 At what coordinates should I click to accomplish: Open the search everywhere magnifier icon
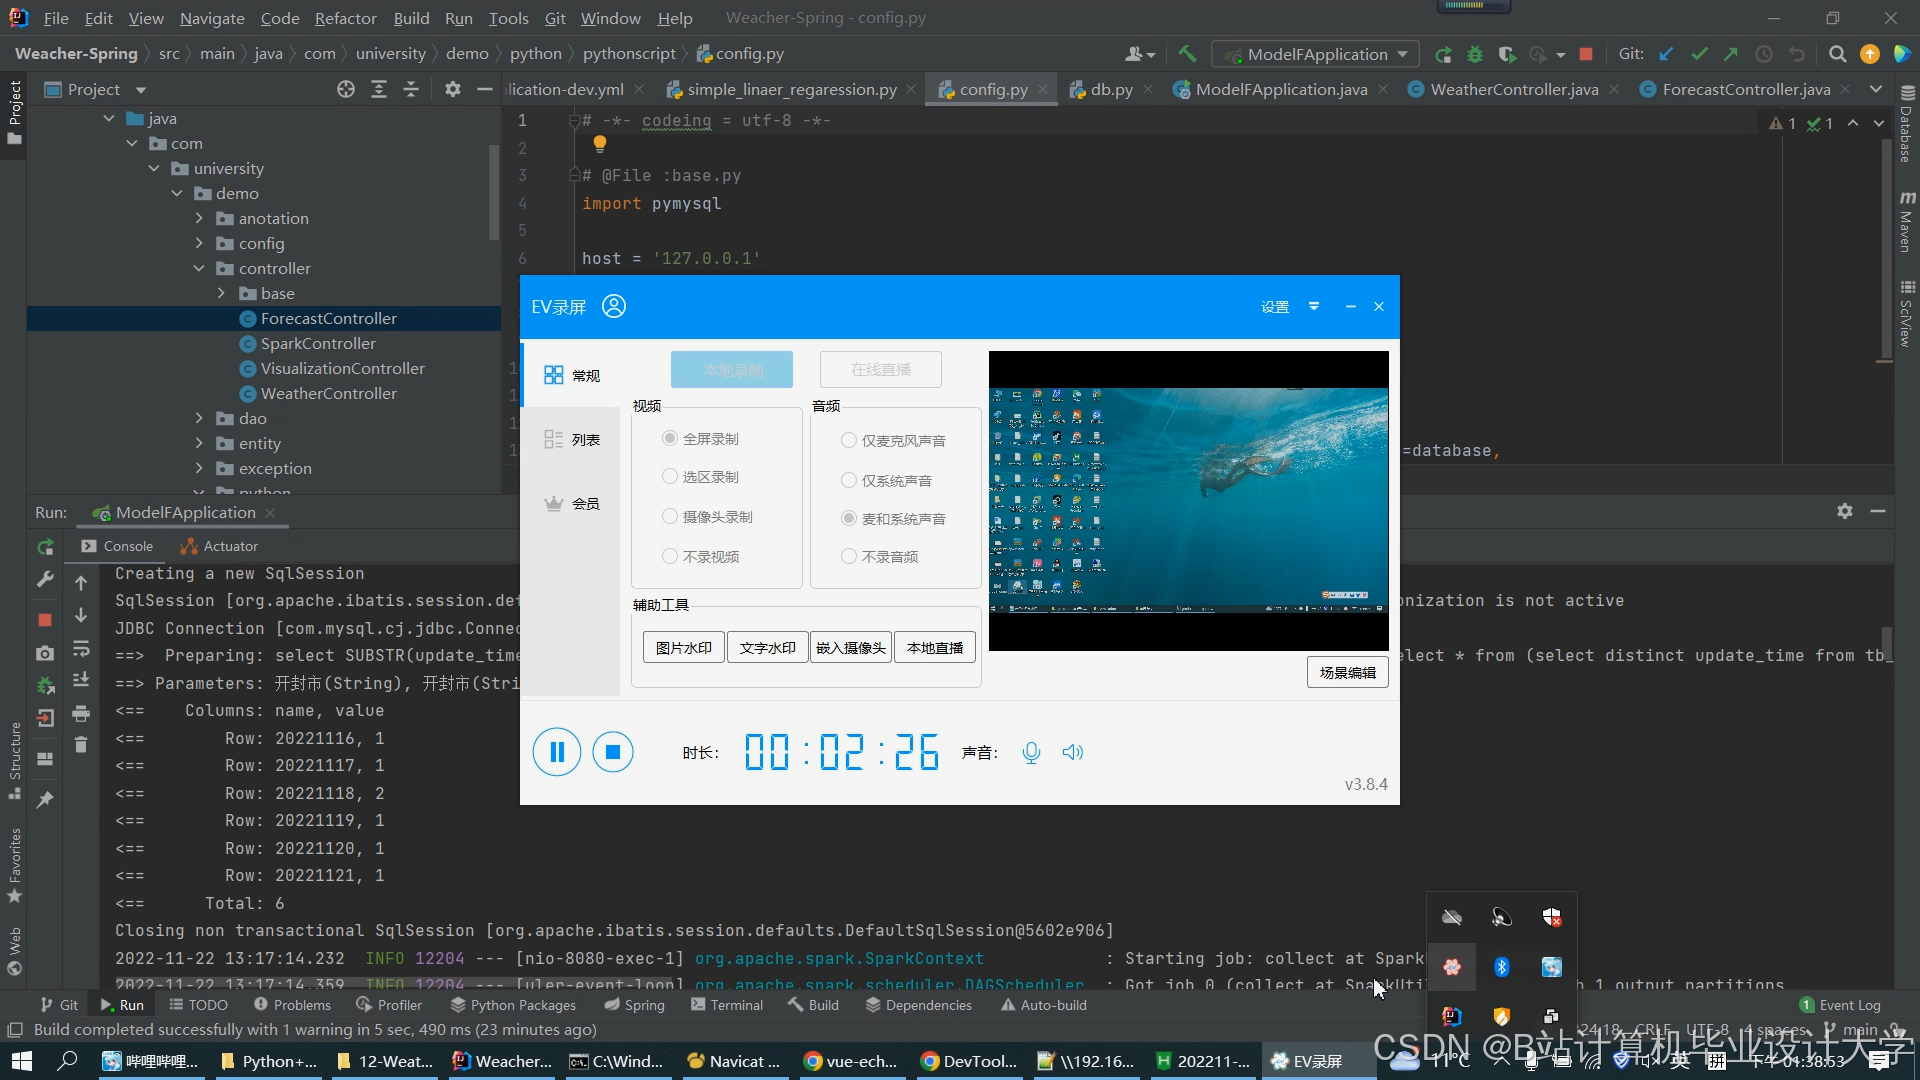click(x=1837, y=54)
